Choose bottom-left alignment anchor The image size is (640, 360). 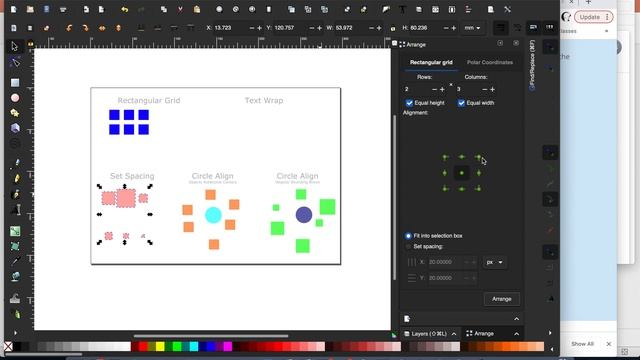click(445, 189)
